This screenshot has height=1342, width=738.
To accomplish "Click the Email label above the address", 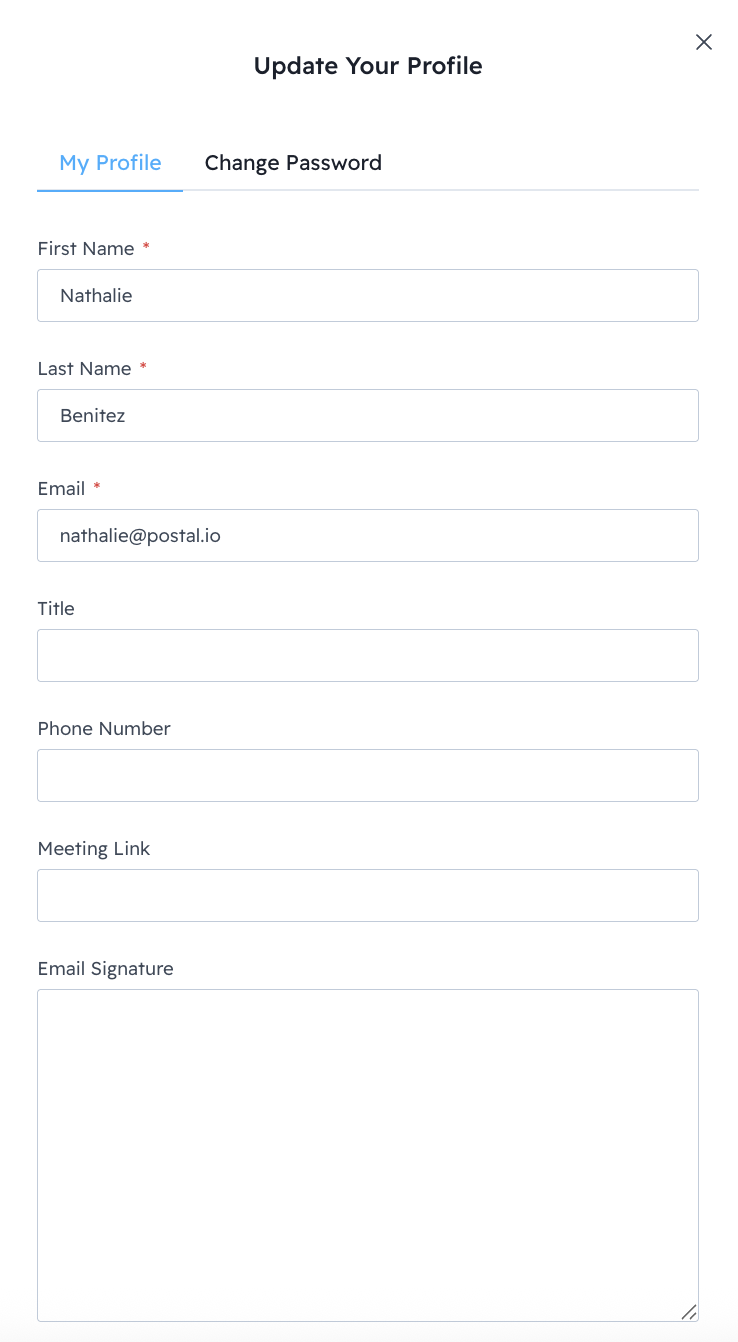I will click(61, 489).
